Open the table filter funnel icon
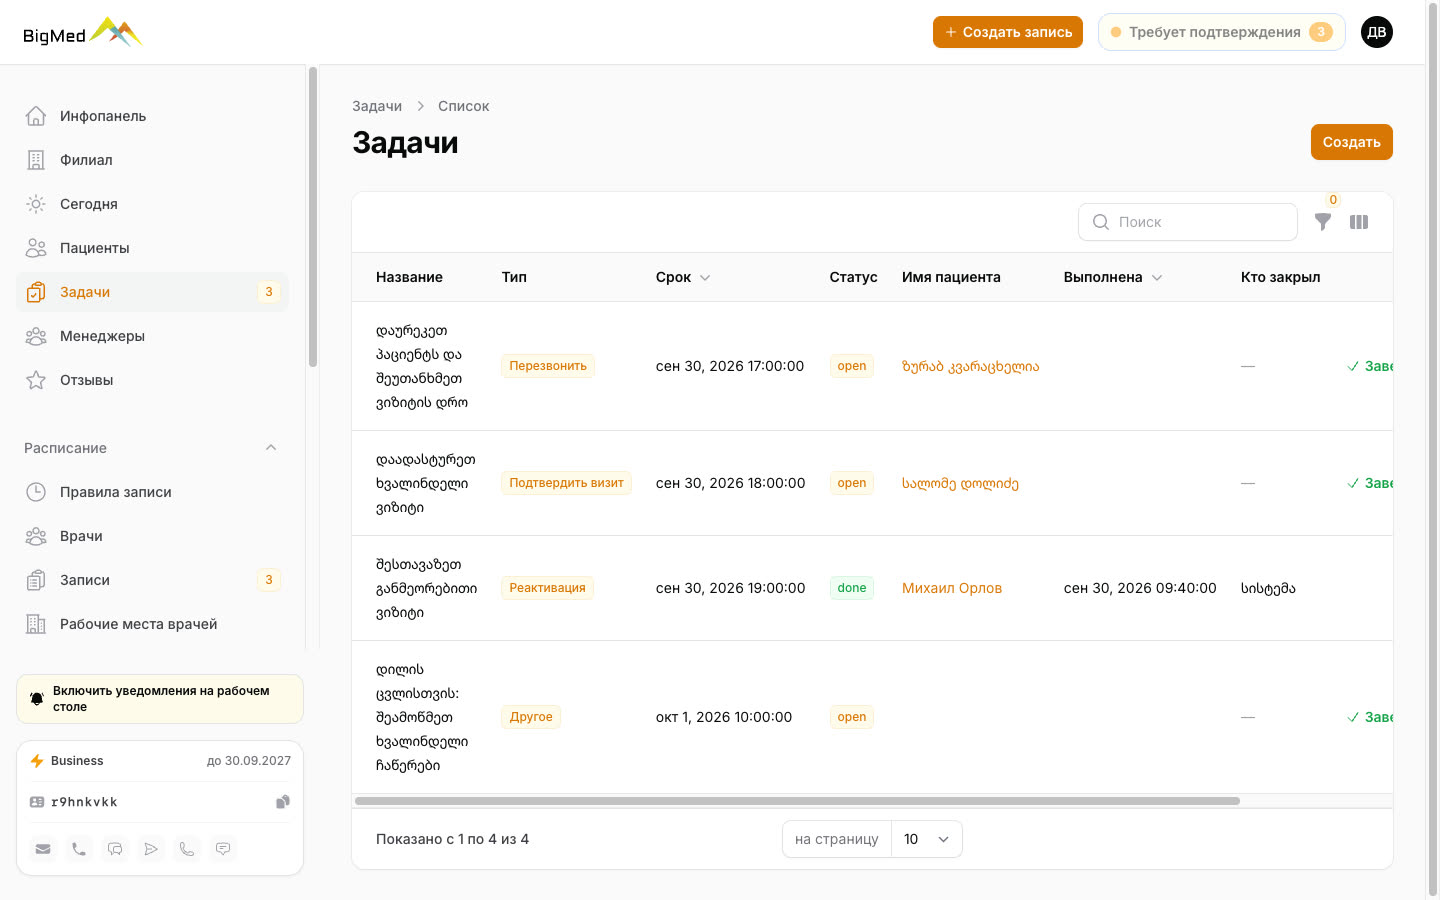1440x900 pixels. (1323, 222)
